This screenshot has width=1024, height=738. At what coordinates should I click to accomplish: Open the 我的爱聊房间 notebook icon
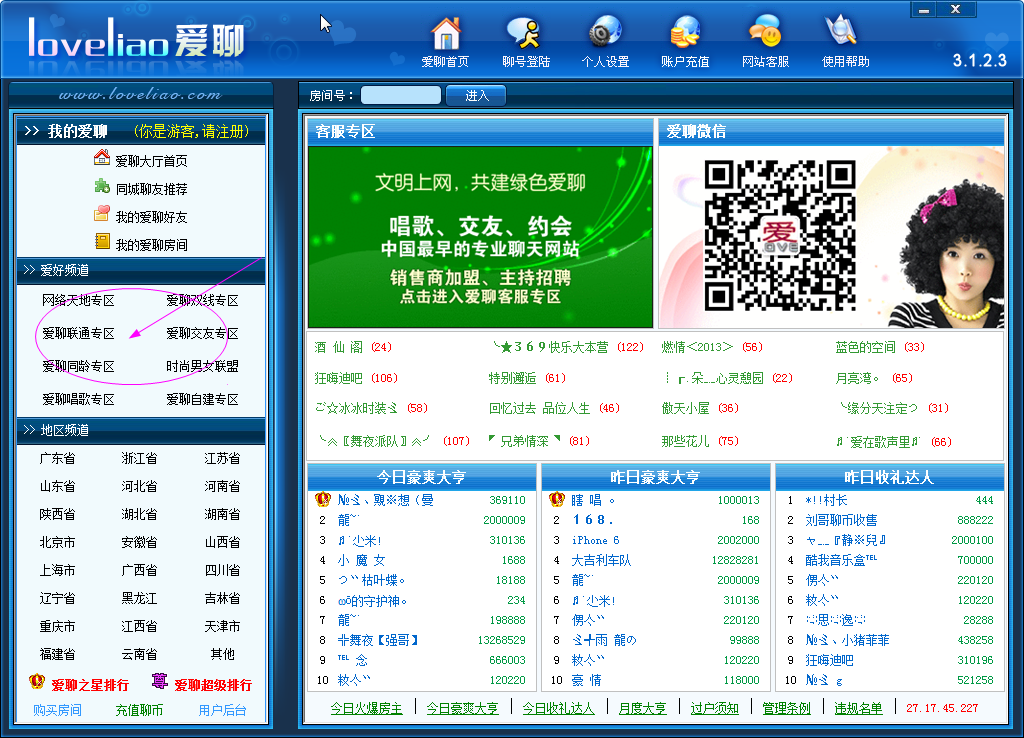coord(103,242)
